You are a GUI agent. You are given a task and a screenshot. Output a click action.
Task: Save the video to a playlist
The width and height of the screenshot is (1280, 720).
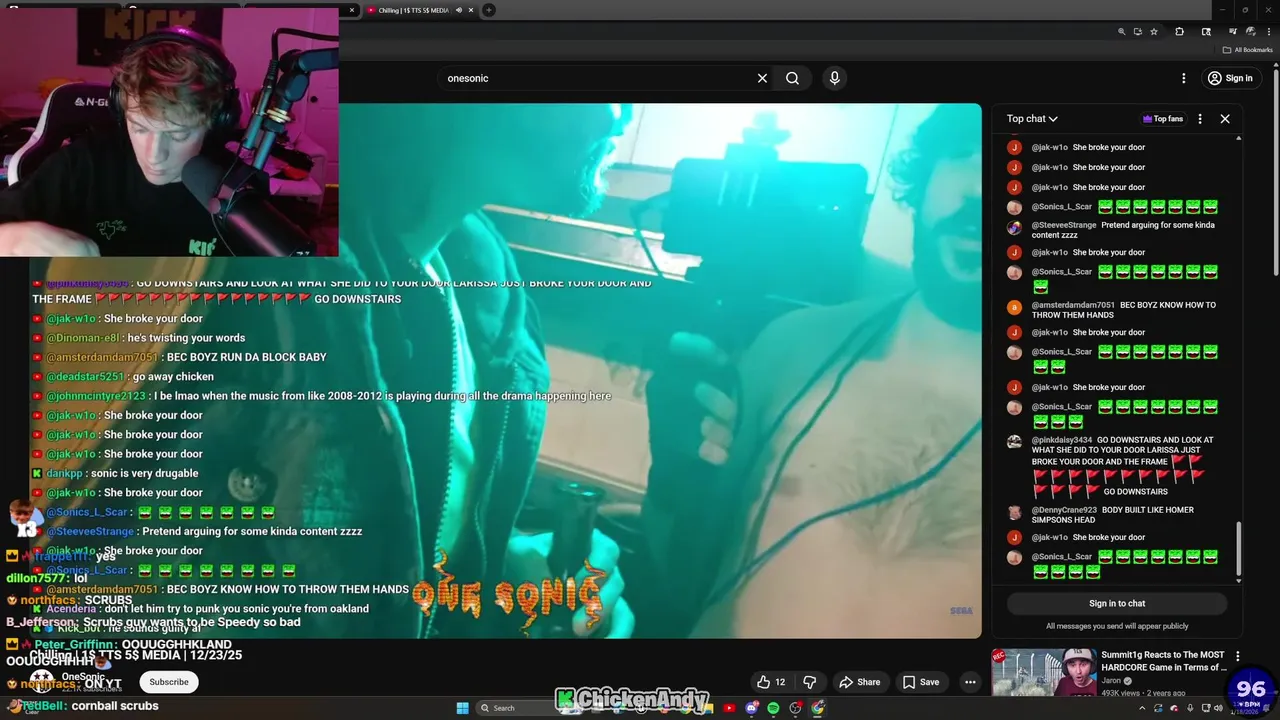tap(921, 682)
